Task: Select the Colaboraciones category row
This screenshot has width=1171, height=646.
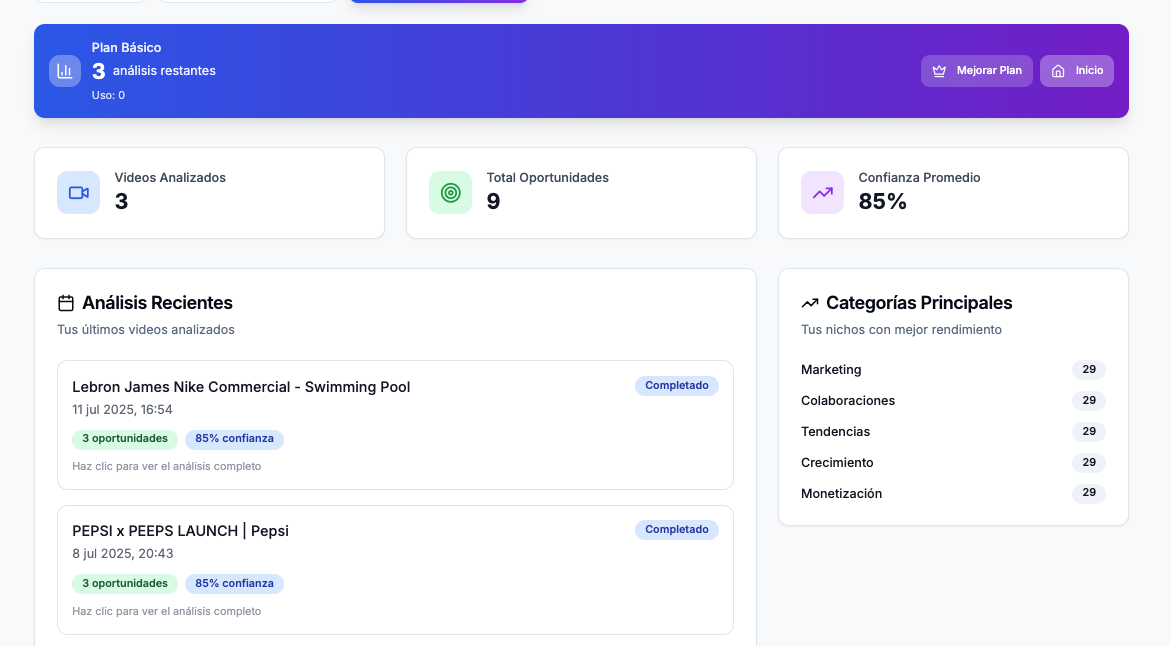Action: click(953, 400)
